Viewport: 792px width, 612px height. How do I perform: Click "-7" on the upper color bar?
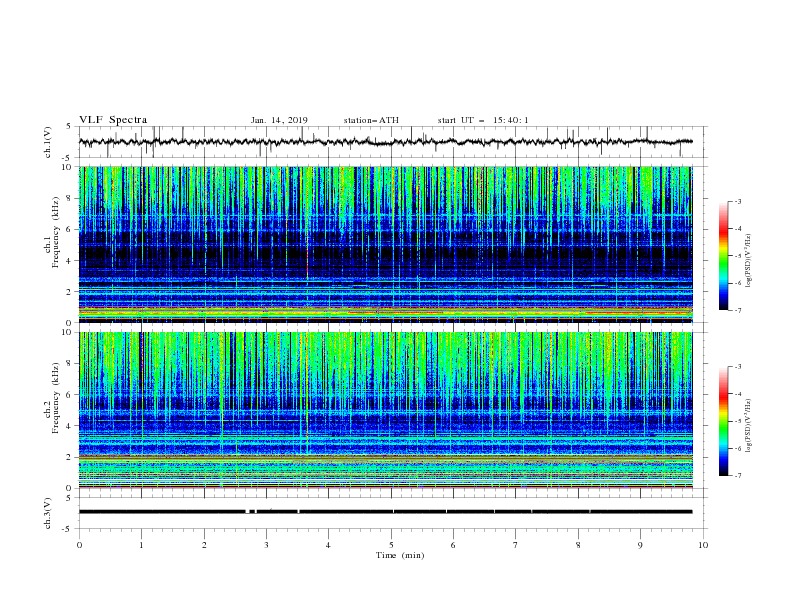(738, 310)
